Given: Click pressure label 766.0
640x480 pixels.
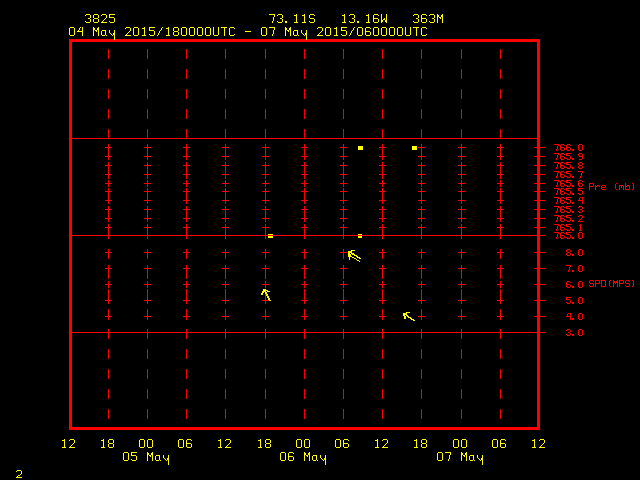Looking at the screenshot, I should pyautogui.click(x=569, y=148).
